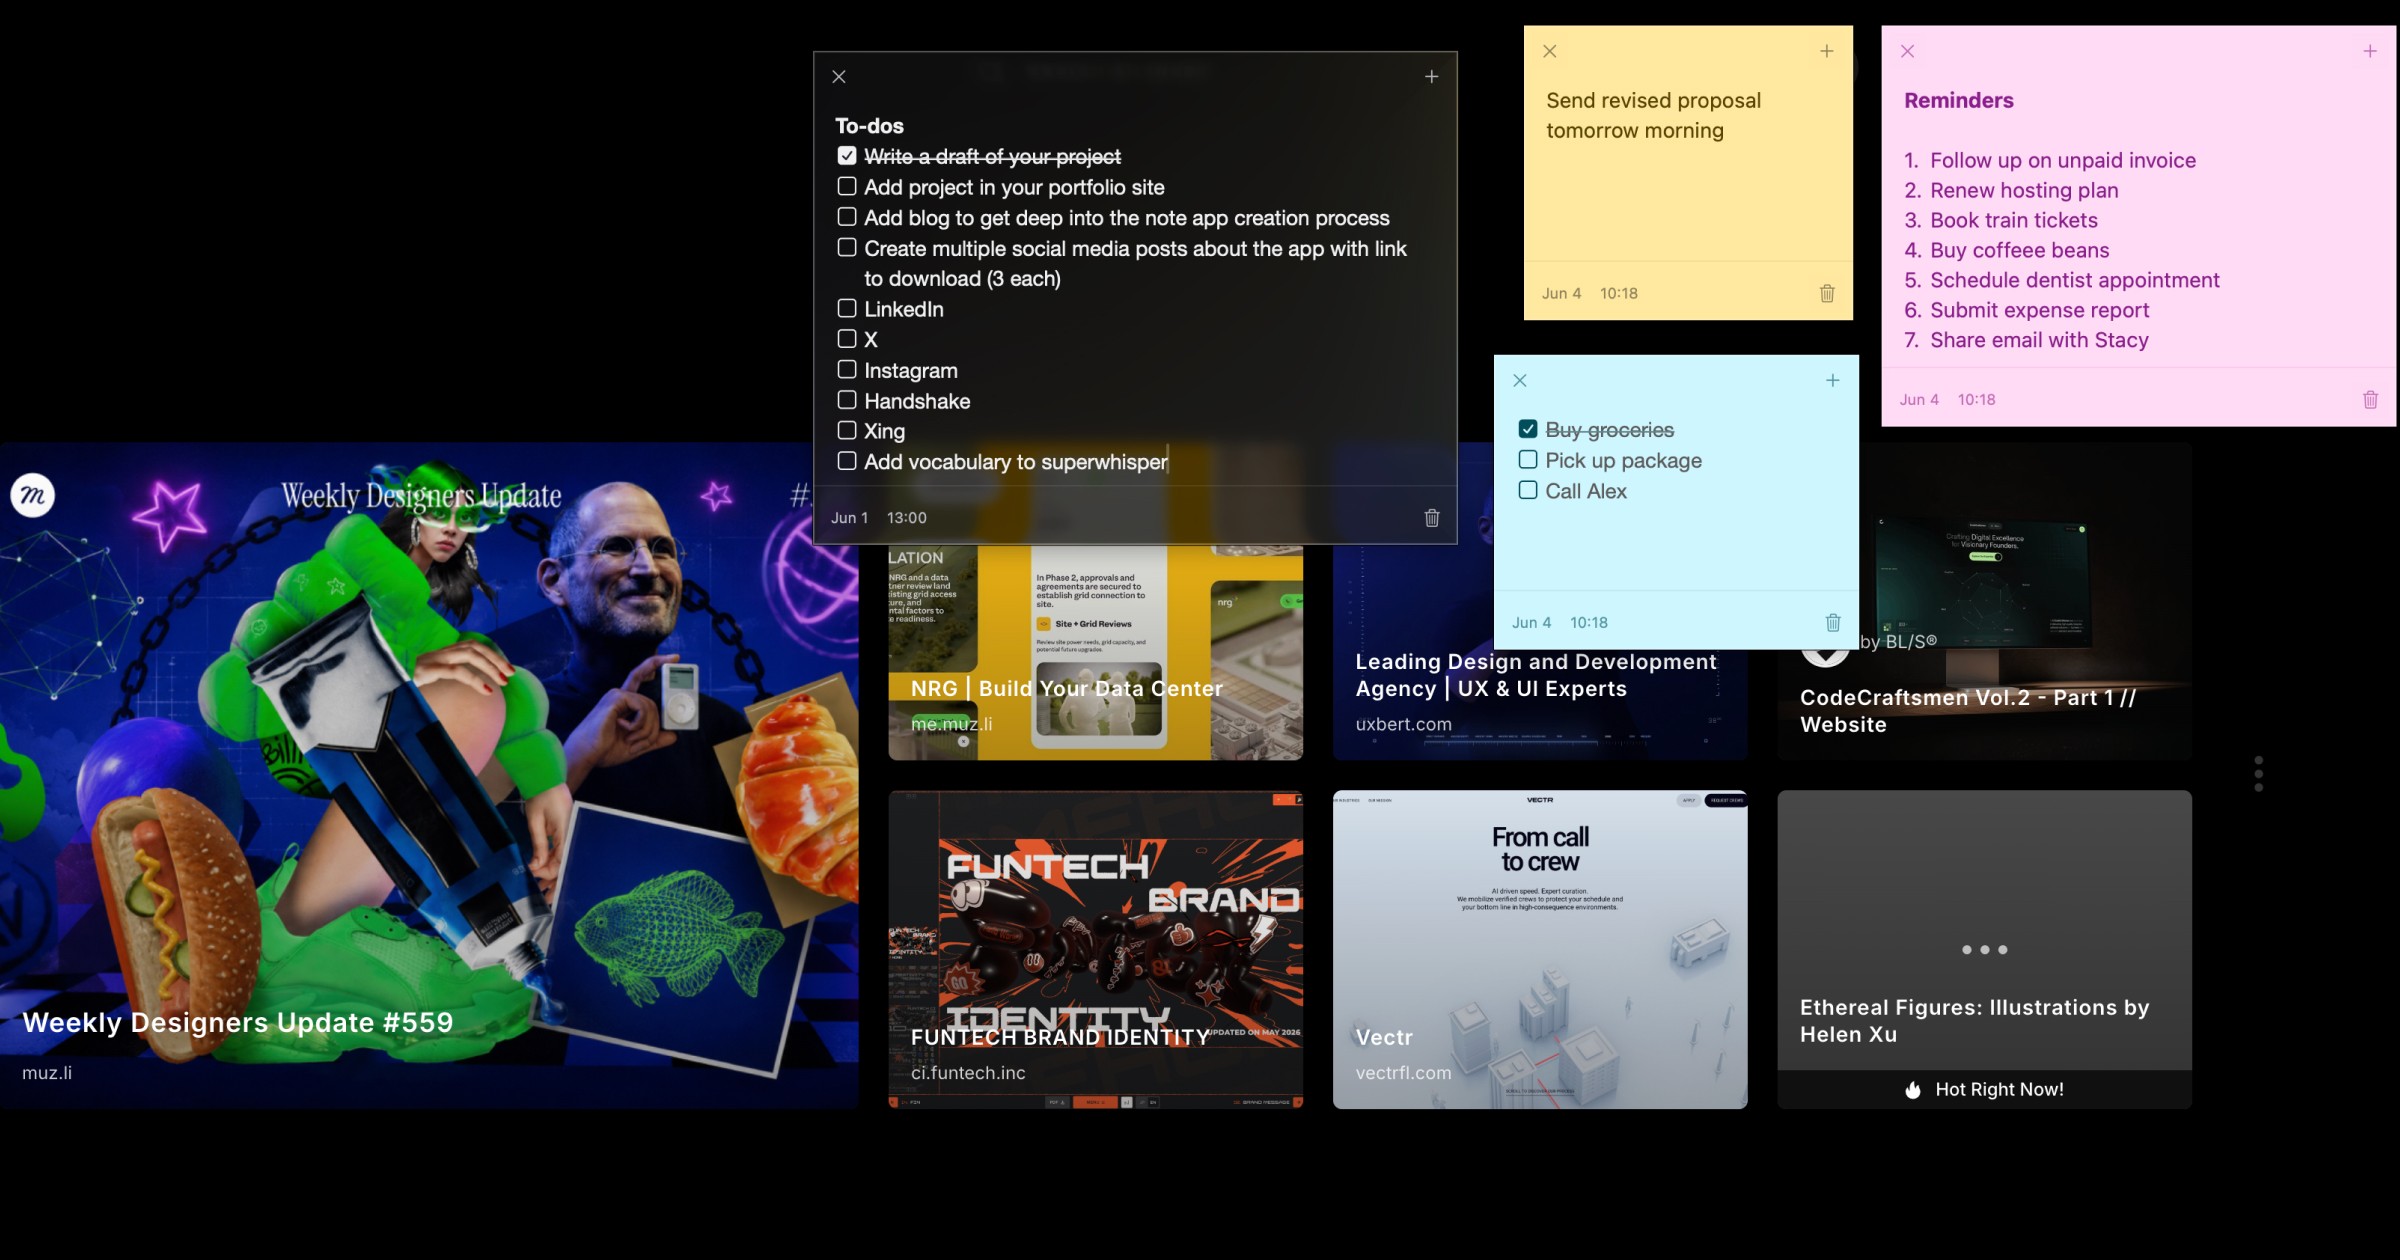2400x1260 pixels.
Task: Click Book train tickets reminder
Action: point(2013,220)
